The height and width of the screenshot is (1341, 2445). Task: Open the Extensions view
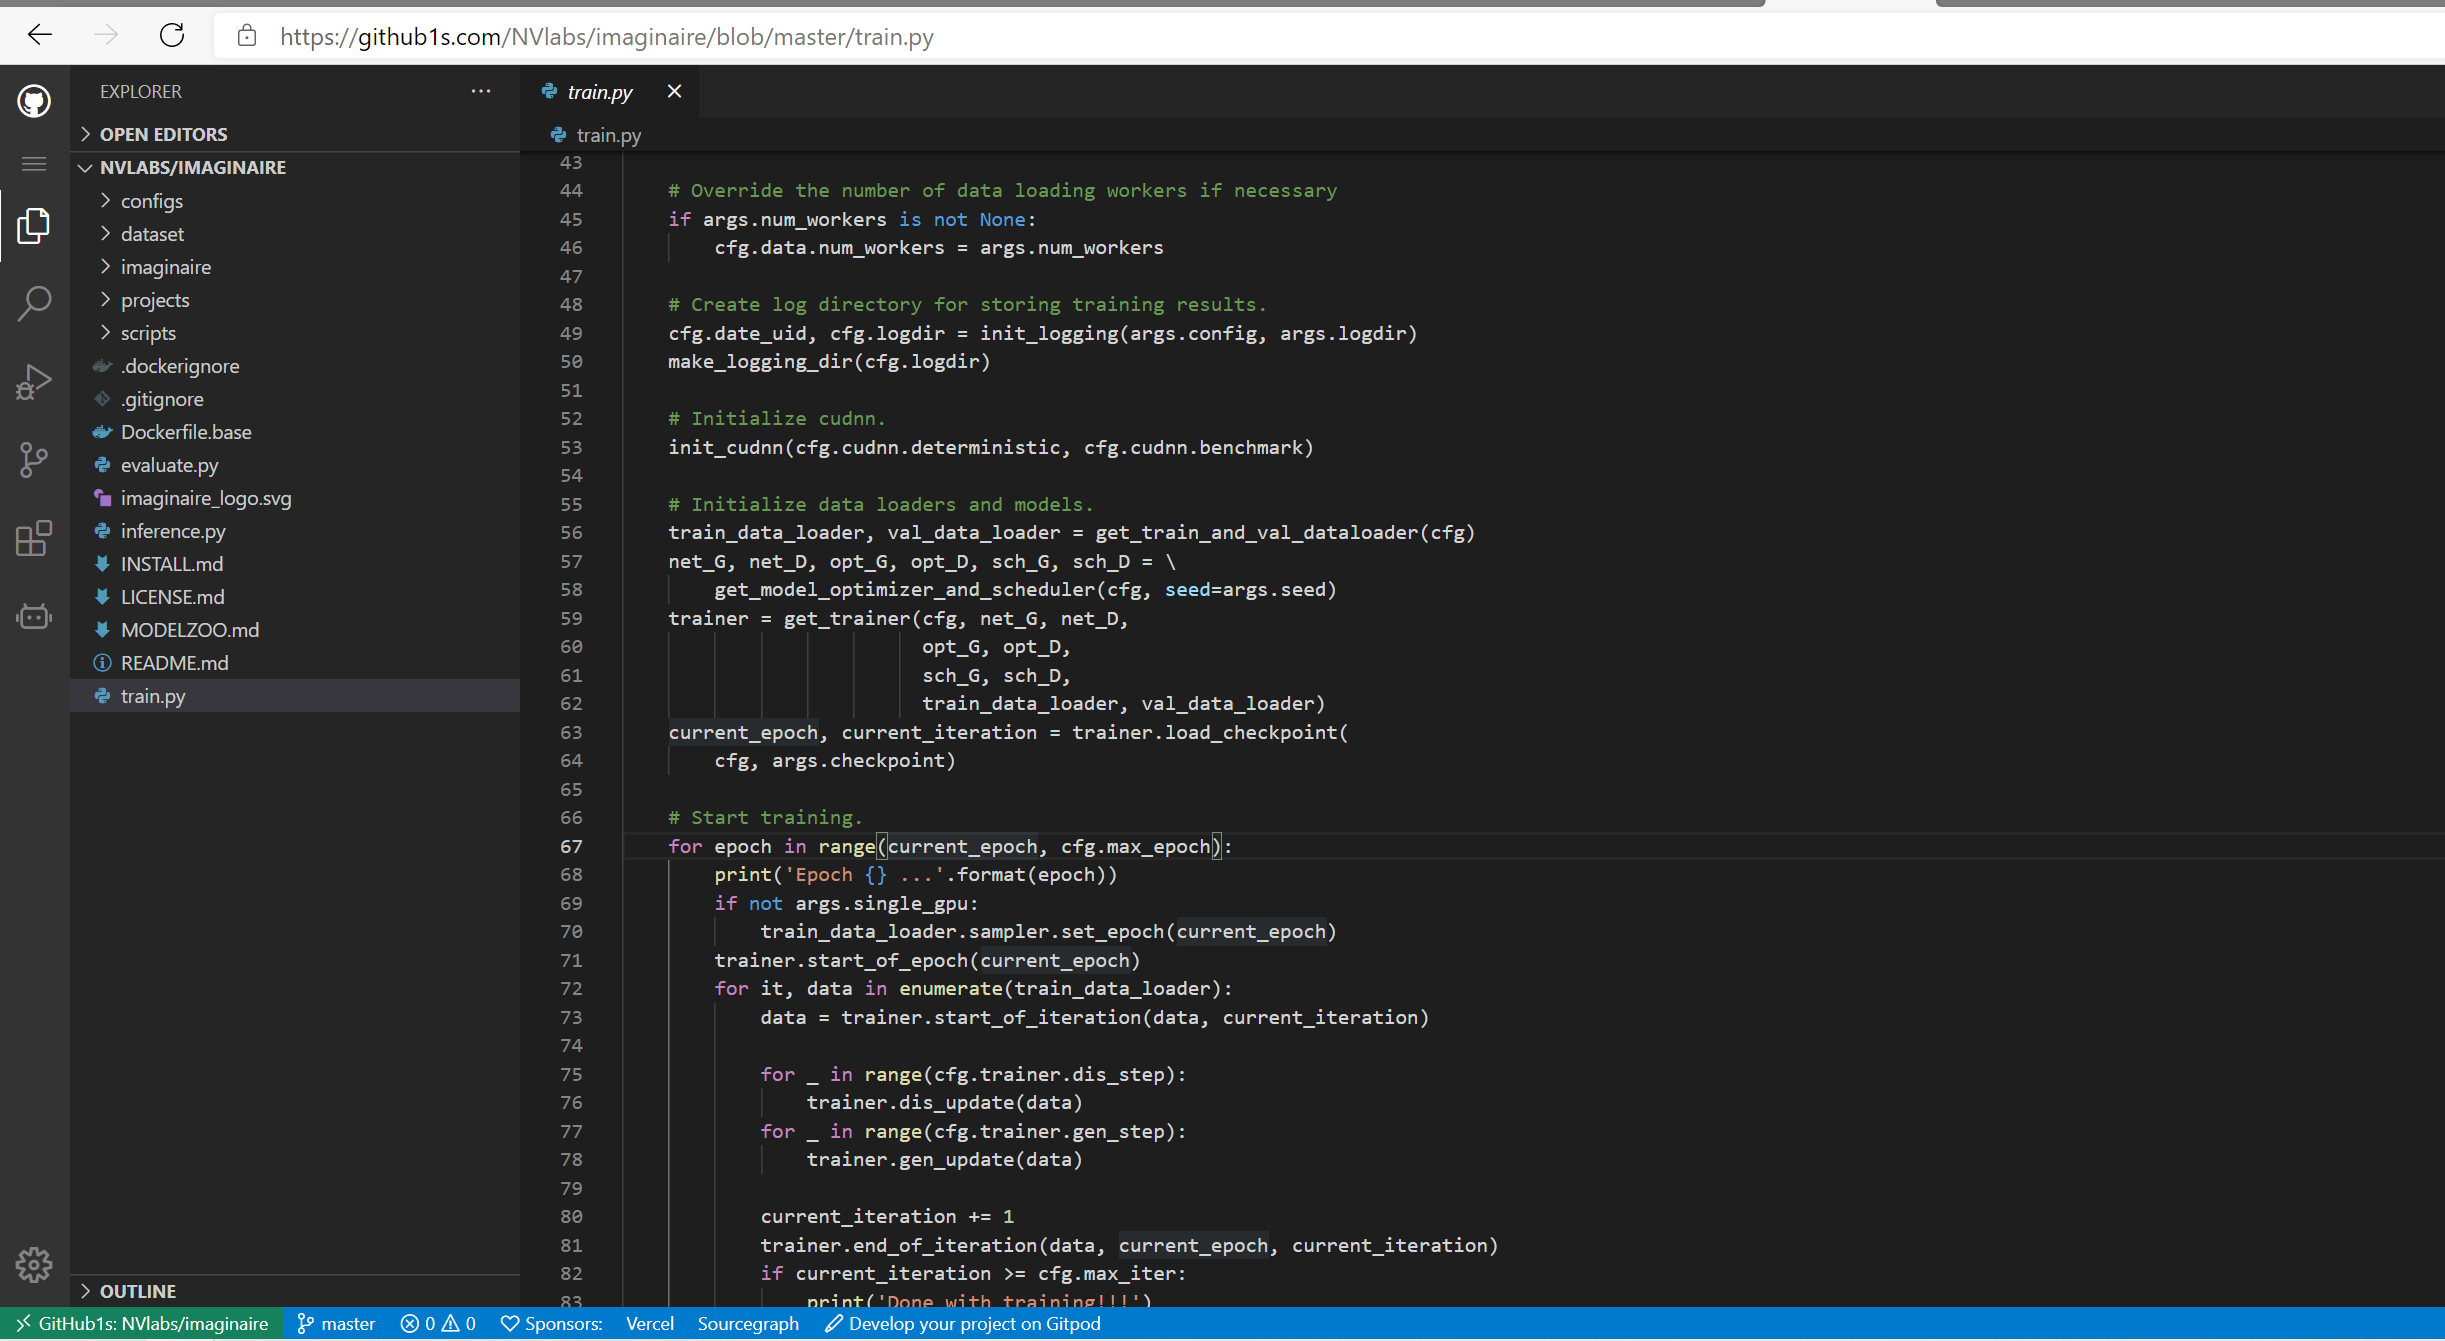(x=34, y=538)
